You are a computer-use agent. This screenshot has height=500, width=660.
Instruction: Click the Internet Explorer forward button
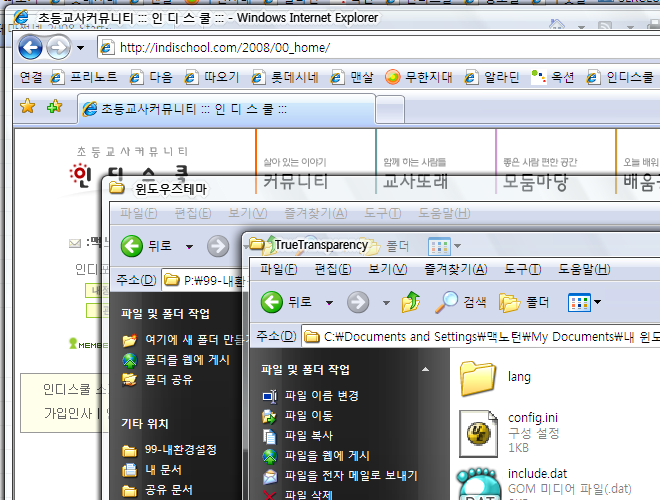[x=58, y=48]
